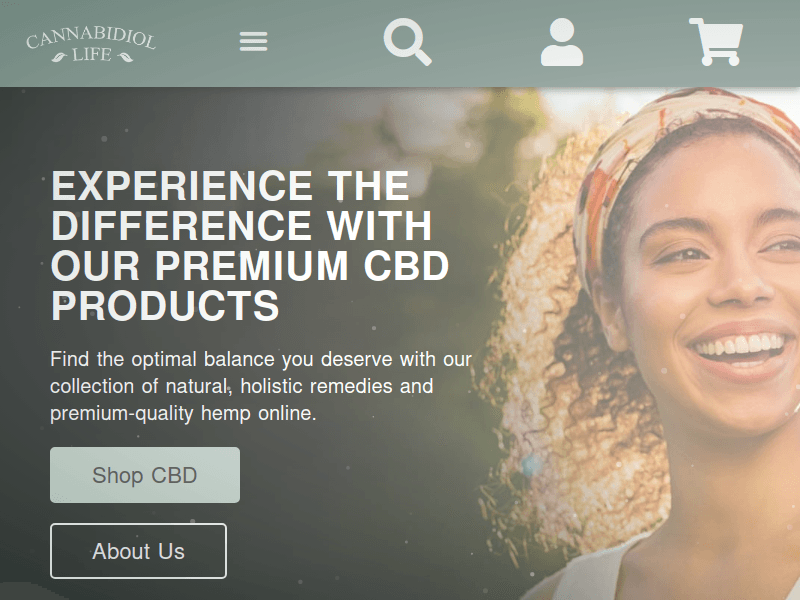The width and height of the screenshot is (800, 600).
Task: Open the user account profile icon
Action: [562, 42]
